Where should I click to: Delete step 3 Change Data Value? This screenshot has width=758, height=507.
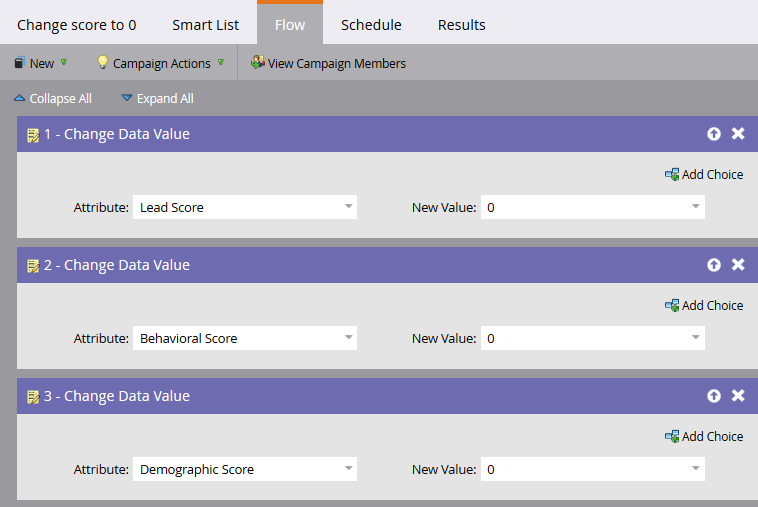coord(738,396)
